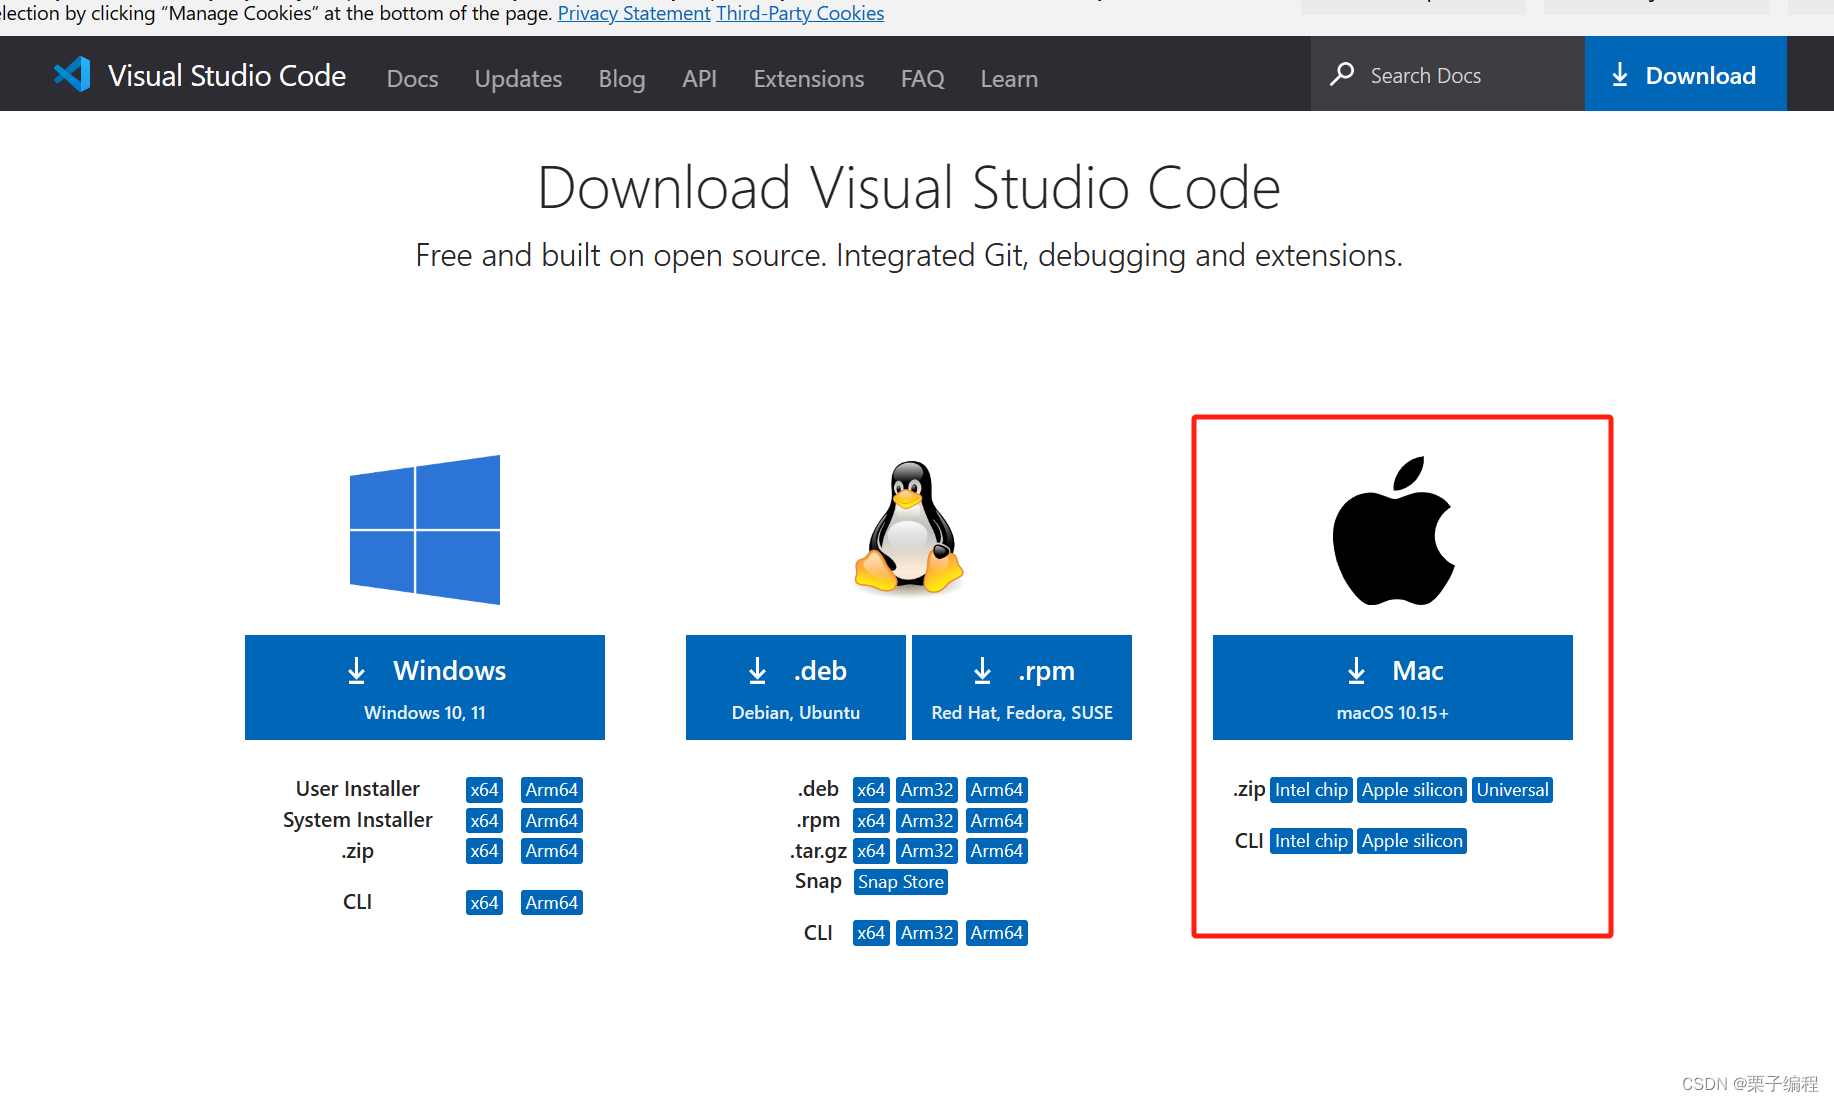Select Universal for Mac .zip
This screenshot has width=1834, height=1102.
click(x=1512, y=790)
